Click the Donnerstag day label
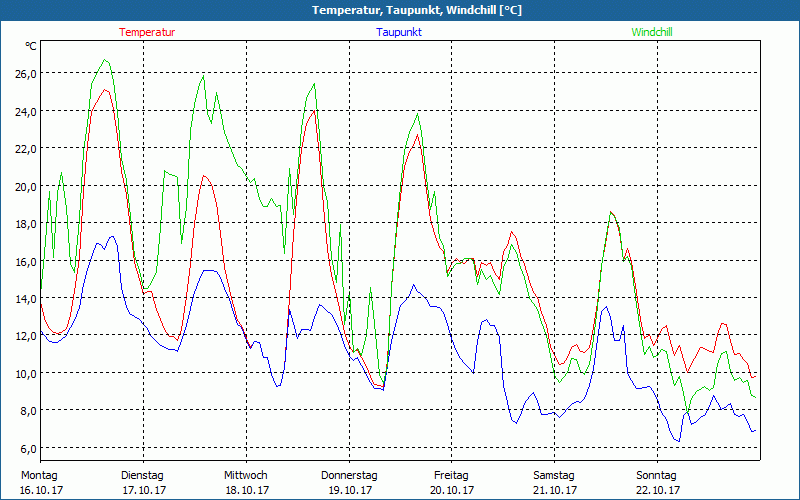 pyautogui.click(x=349, y=476)
